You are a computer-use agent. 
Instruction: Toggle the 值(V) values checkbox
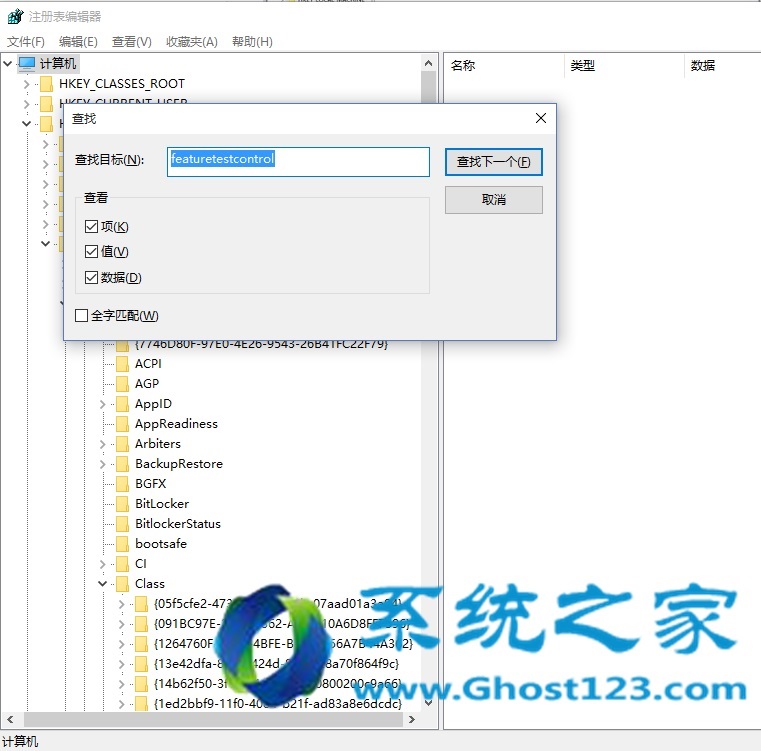point(91,251)
